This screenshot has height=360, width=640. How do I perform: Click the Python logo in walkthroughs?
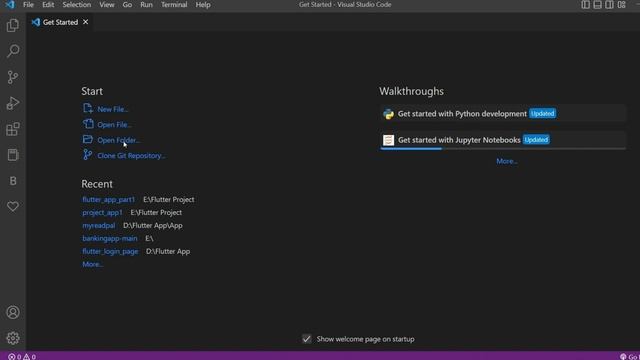[x=388, y=114]
